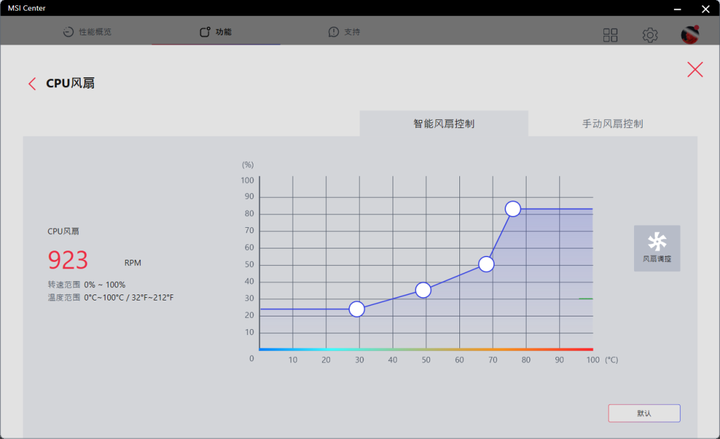This screenshot has width=720, height=439.
Task: Switch to the 功能 tab
Action: pos(216,32)
